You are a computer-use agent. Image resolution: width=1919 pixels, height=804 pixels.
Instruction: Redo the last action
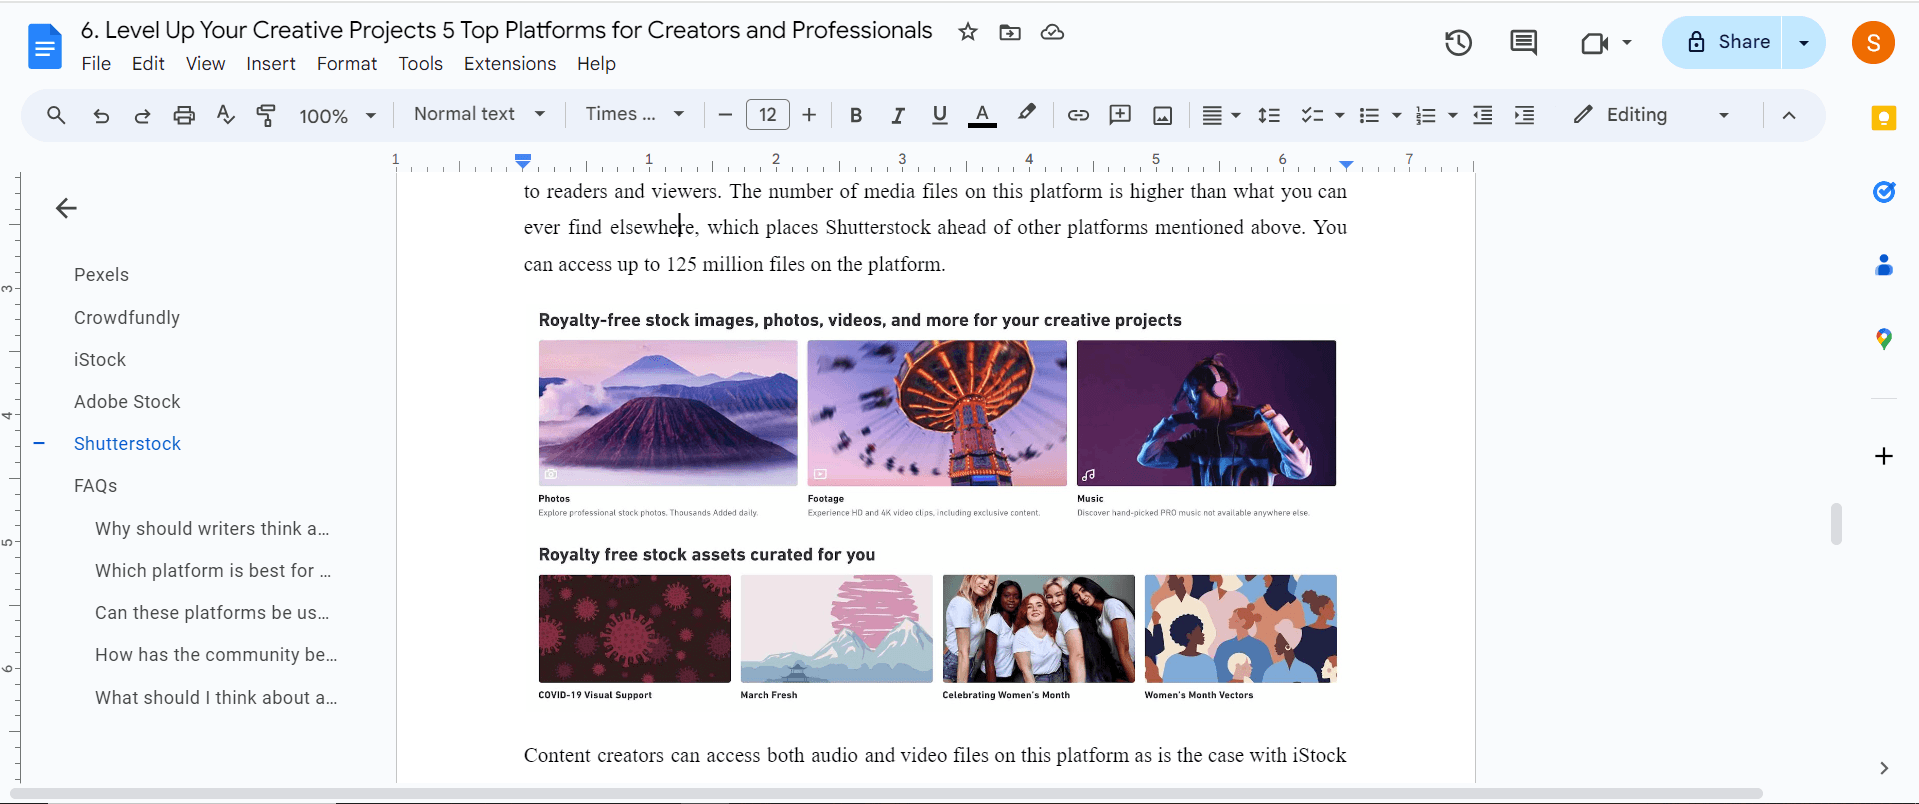point(142,115)
